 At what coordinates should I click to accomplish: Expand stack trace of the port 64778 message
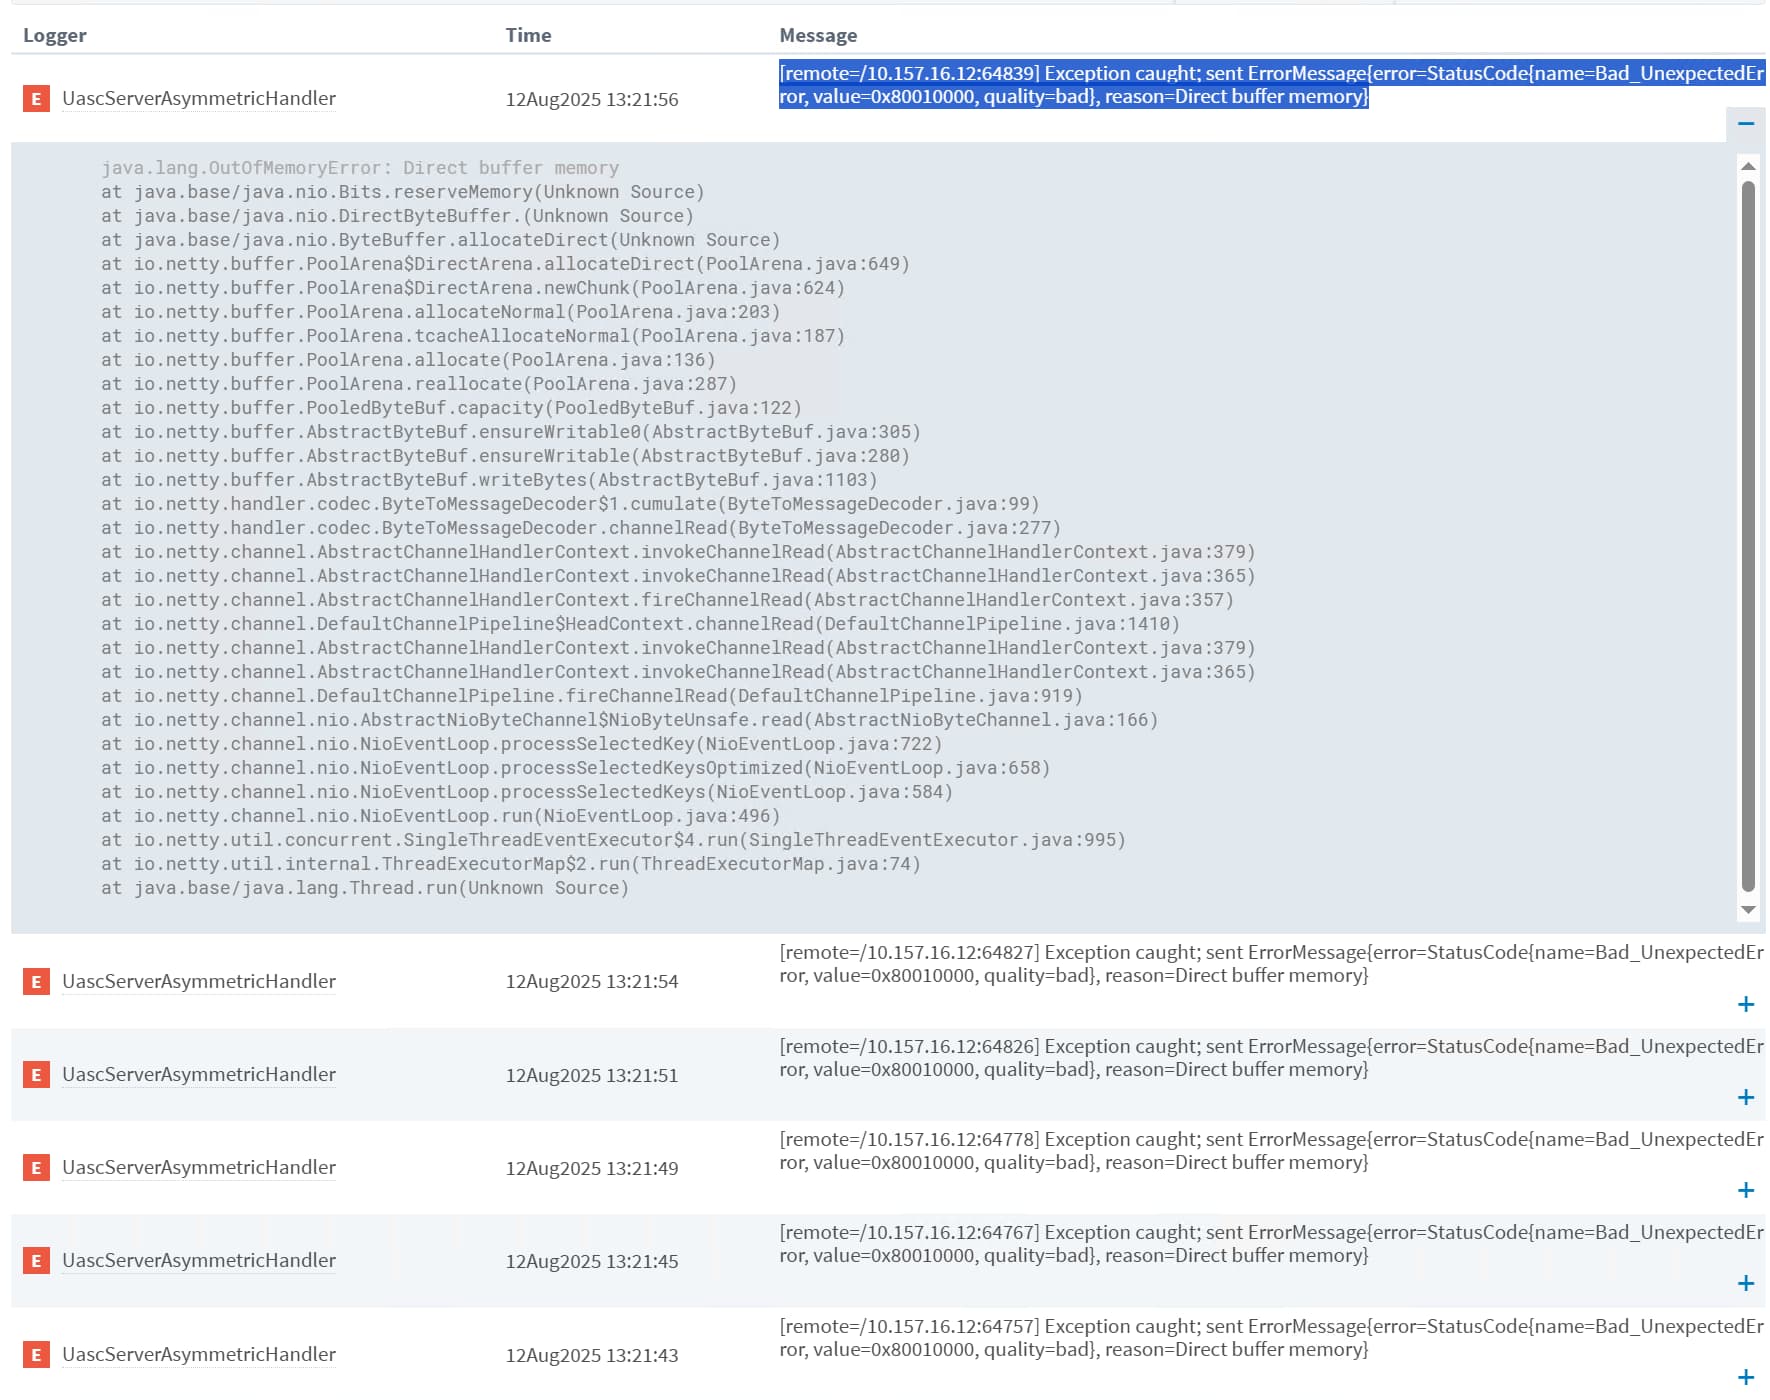1746,1190
